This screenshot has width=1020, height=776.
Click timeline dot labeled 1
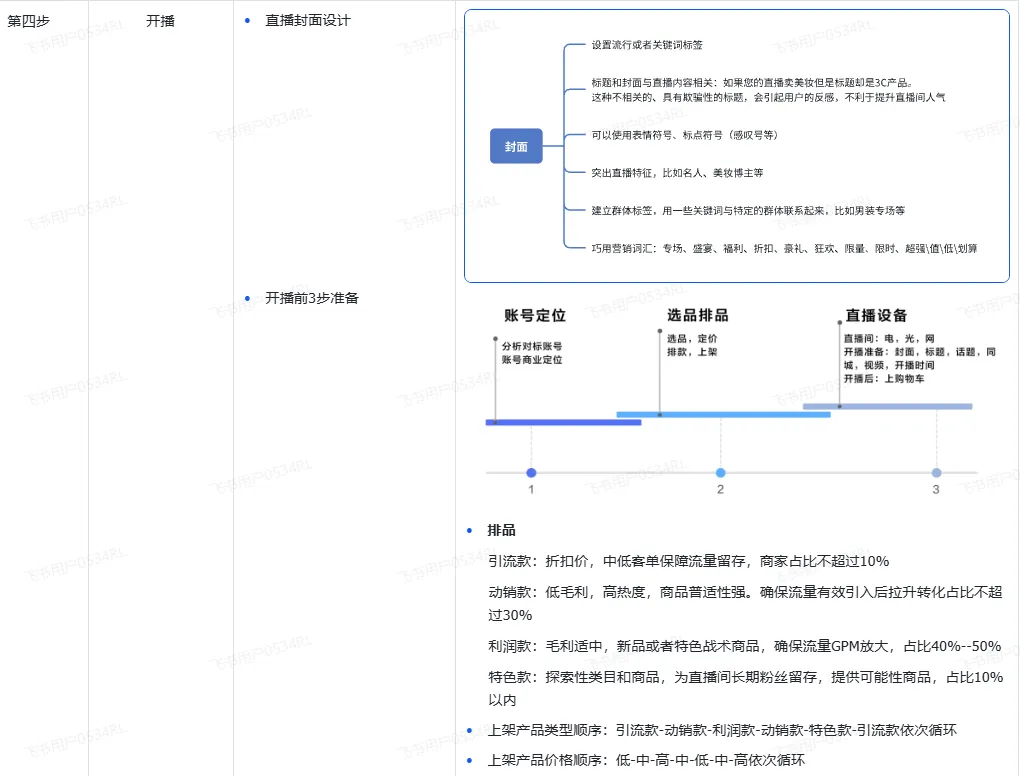pyautogui.click(x=531, y=473)
